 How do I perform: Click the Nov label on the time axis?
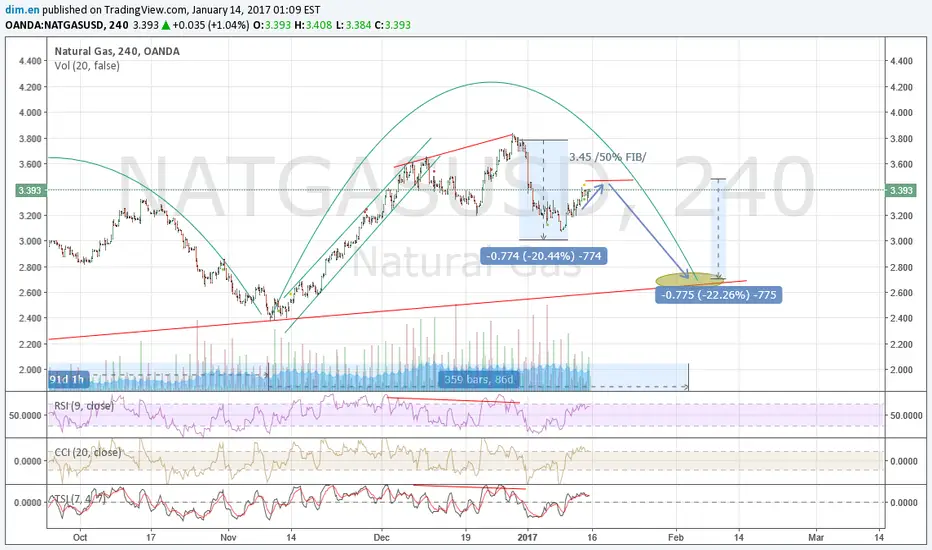click(x=228, y=538)
